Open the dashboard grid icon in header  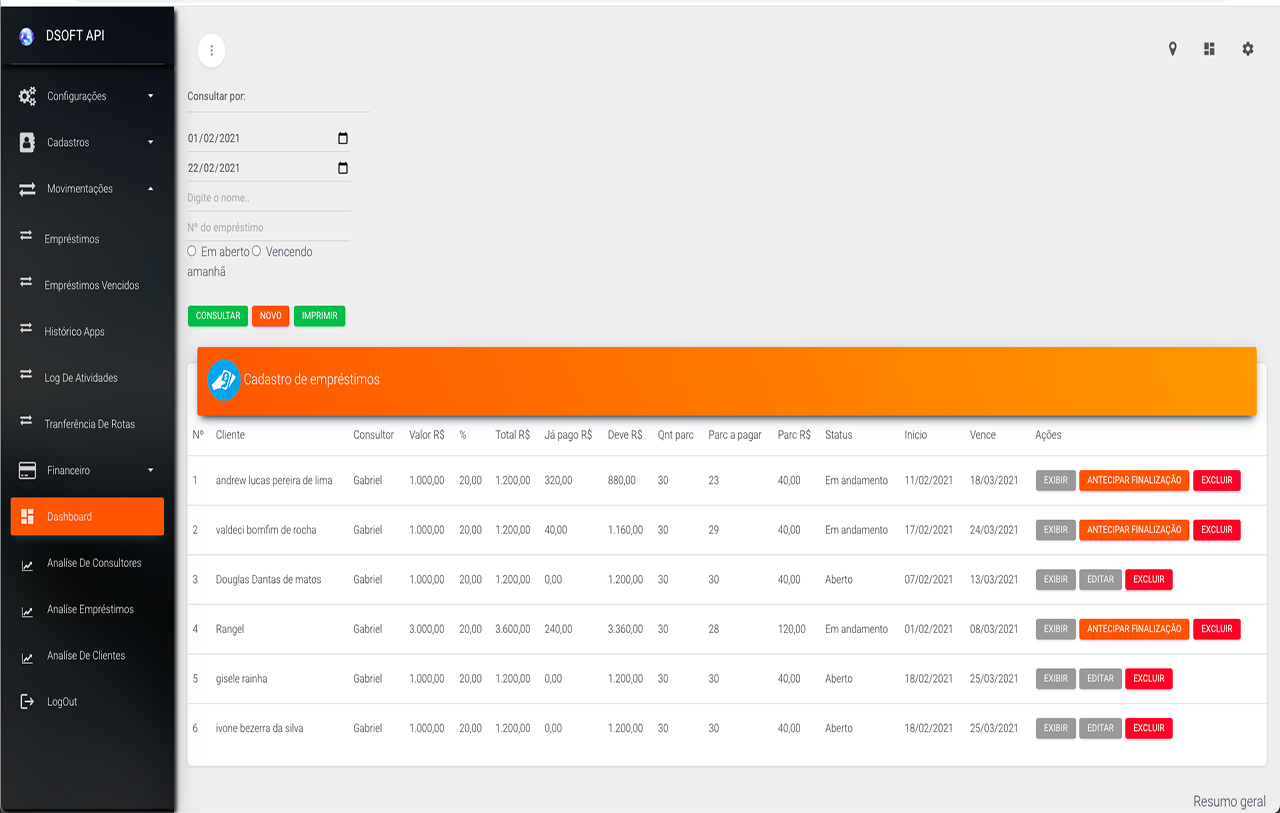[x=1209, y=49]
